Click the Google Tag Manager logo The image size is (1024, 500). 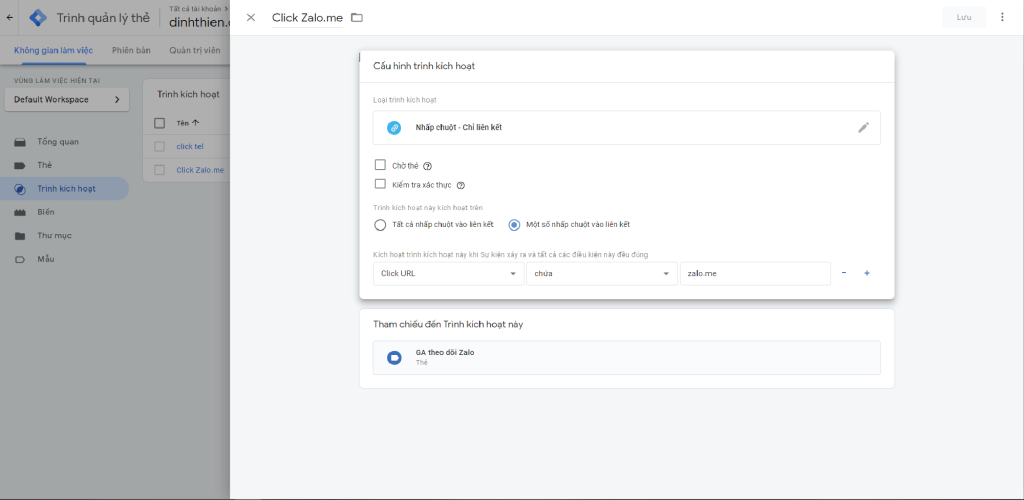[38, 17]
